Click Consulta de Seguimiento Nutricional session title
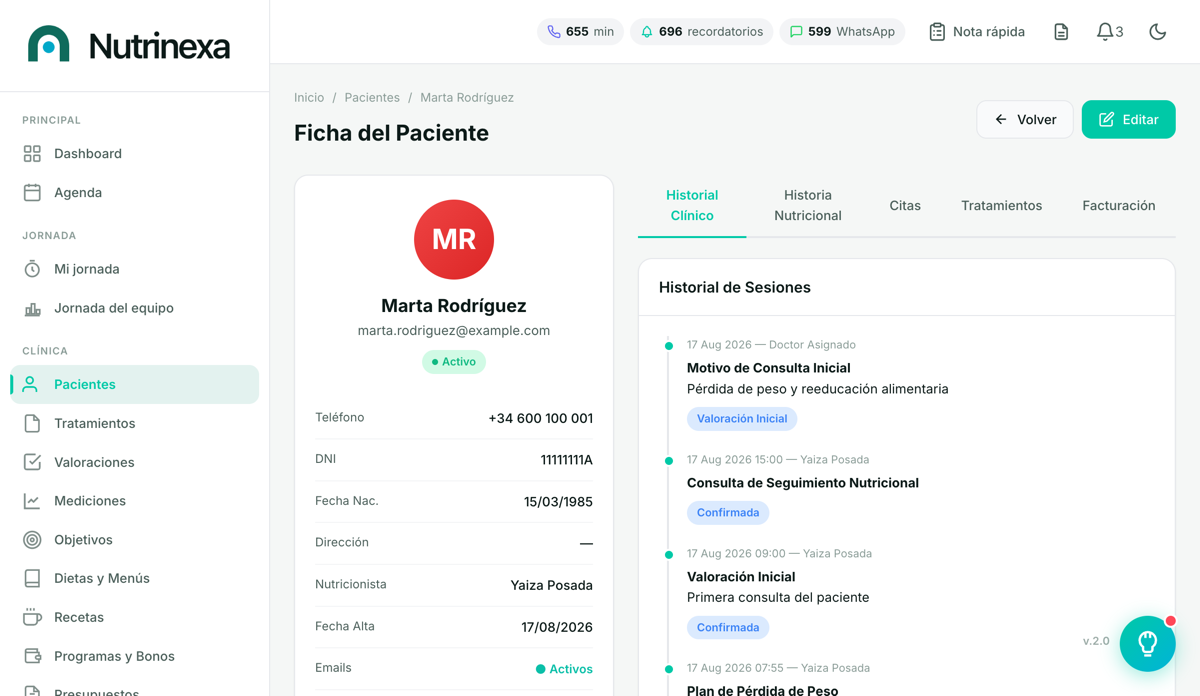1200x696 pixels. [x=803, y=483]
